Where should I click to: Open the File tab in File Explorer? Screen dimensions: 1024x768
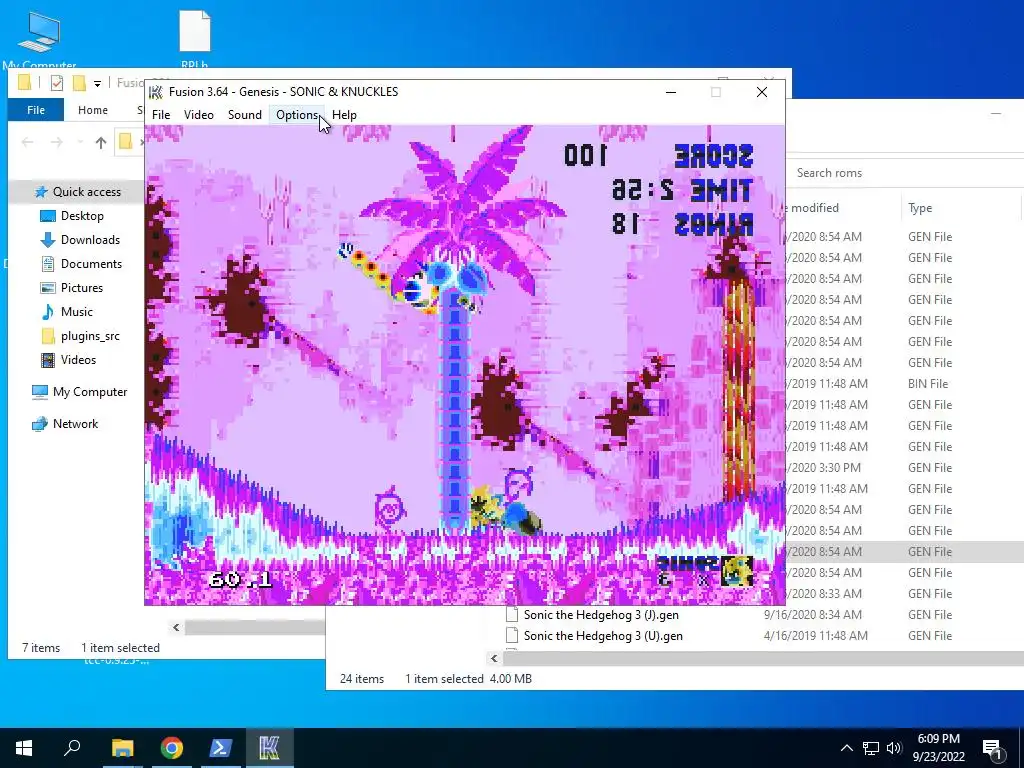(36, 110)
